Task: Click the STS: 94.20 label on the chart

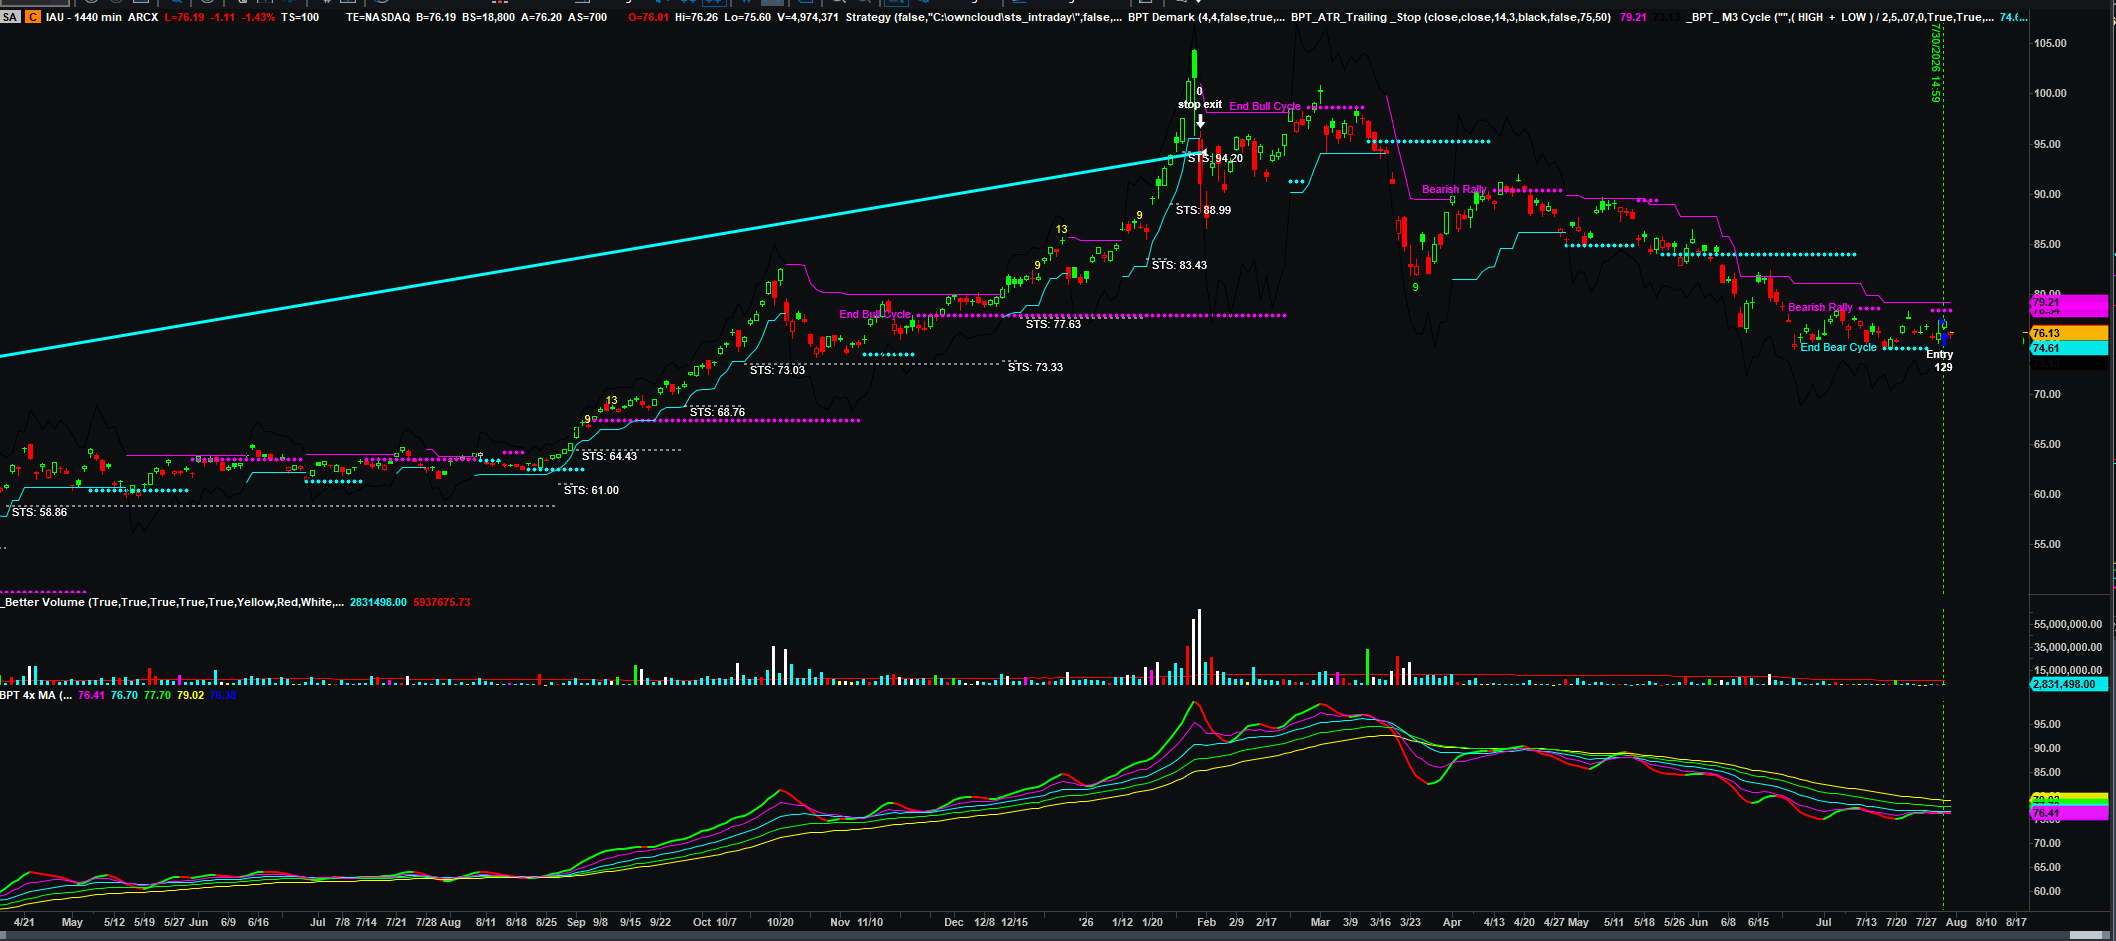Action: pyautogui.click(x=1215, y=158)
